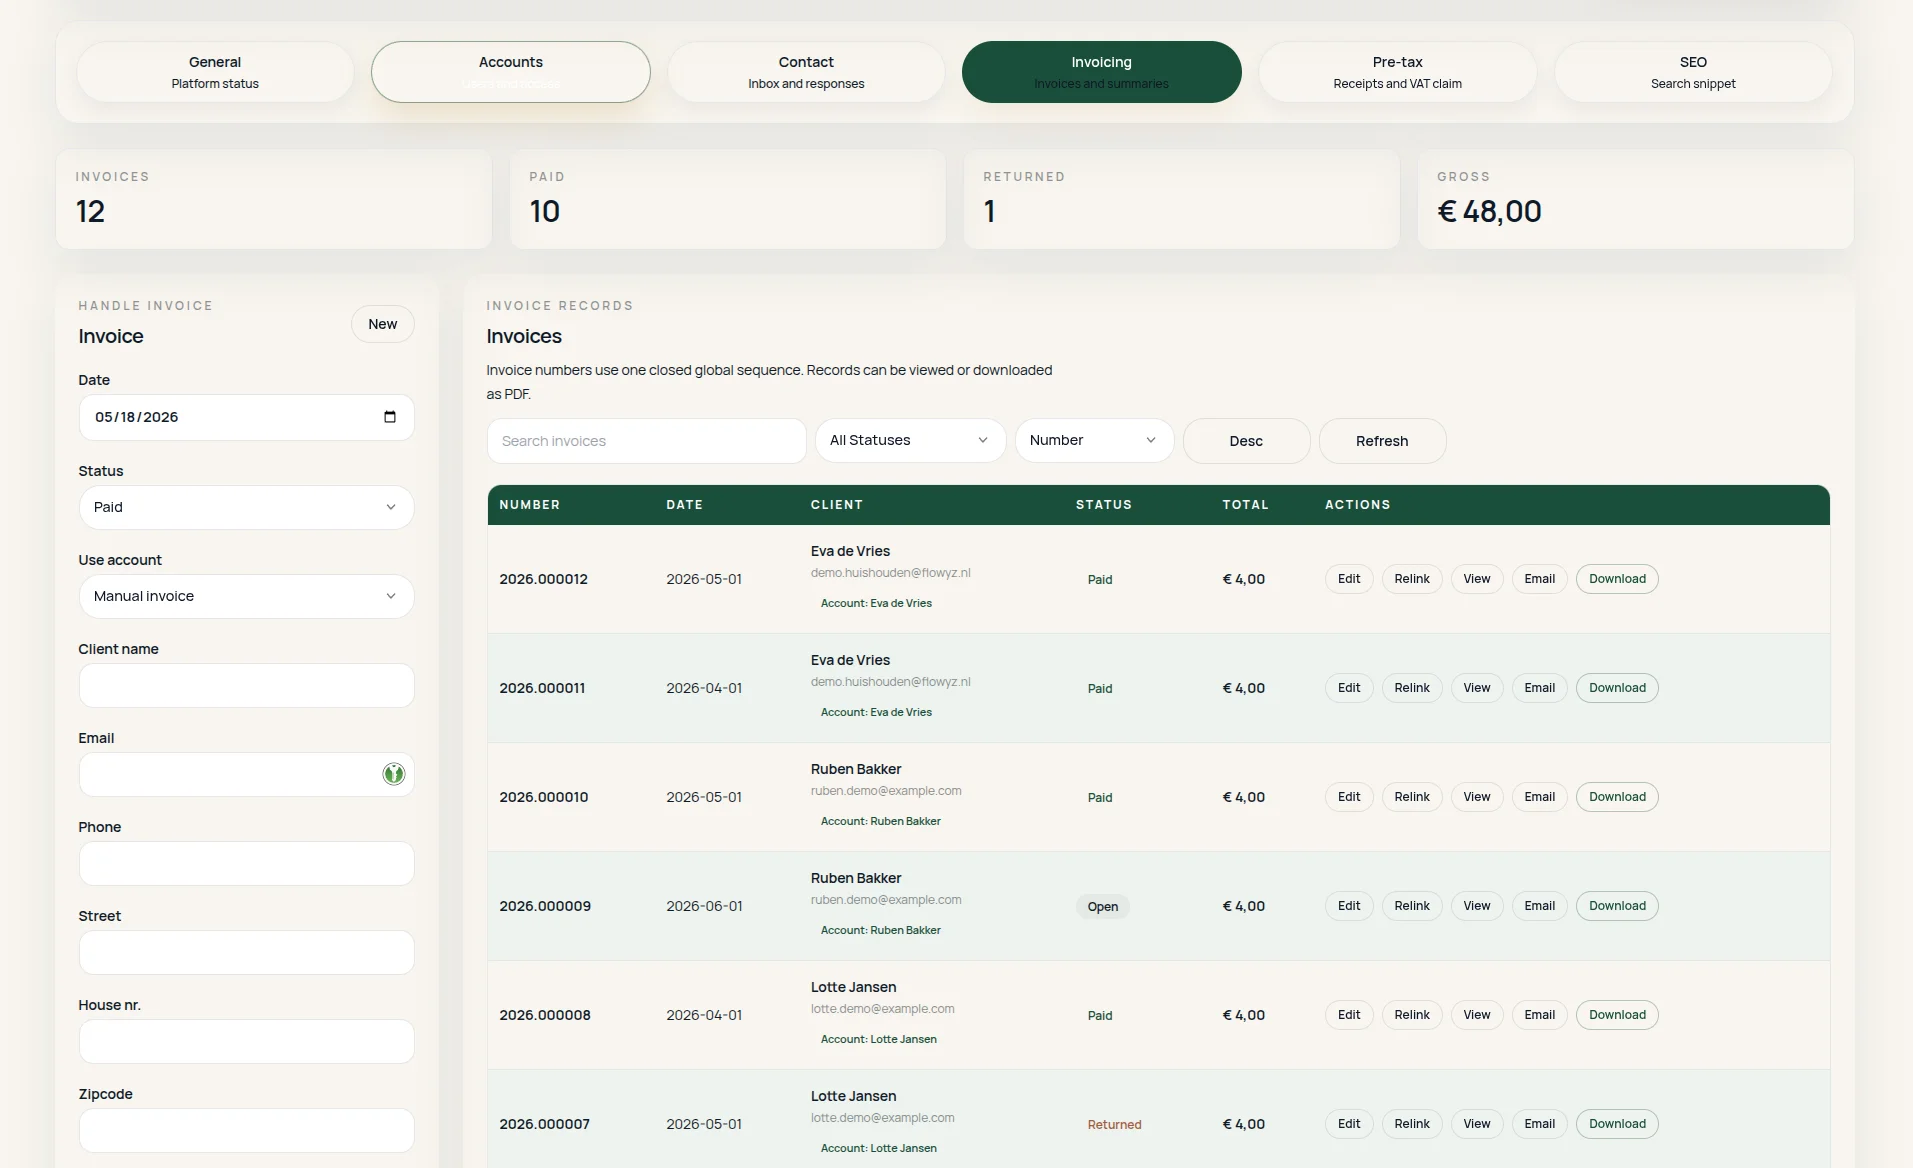Viewport: 1913px width, 1168px height.
Task: Expand the Use account dropdown
Action: 246,596
